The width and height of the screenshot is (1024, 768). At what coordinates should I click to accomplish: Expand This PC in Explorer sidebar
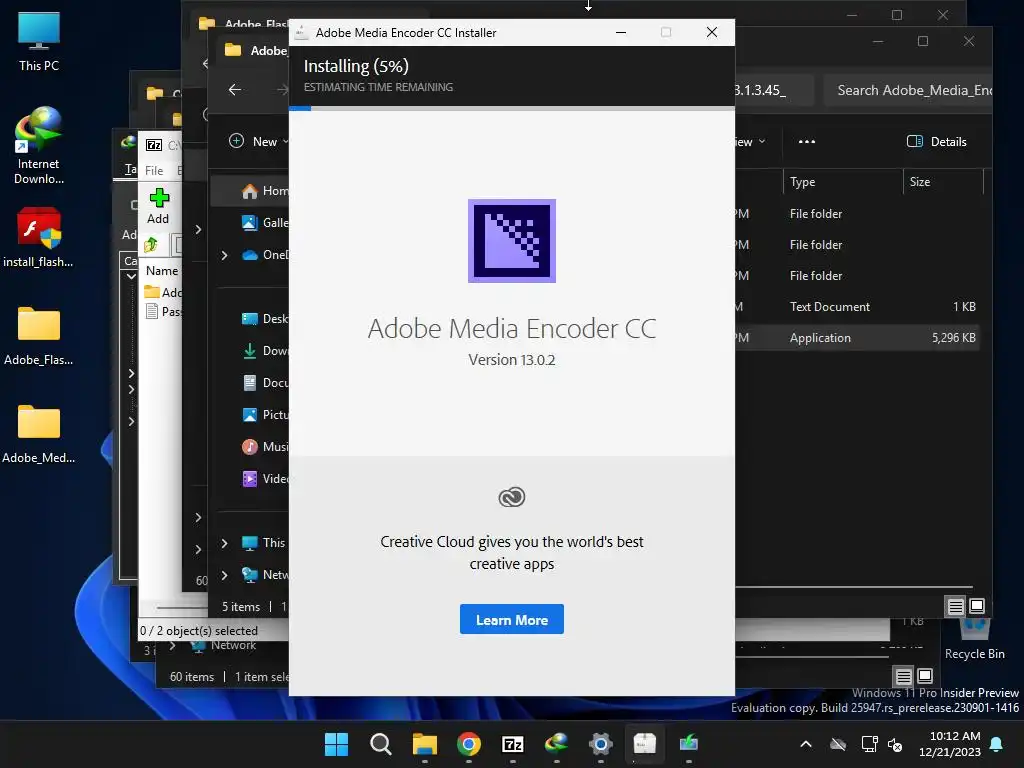click(224, 543)
